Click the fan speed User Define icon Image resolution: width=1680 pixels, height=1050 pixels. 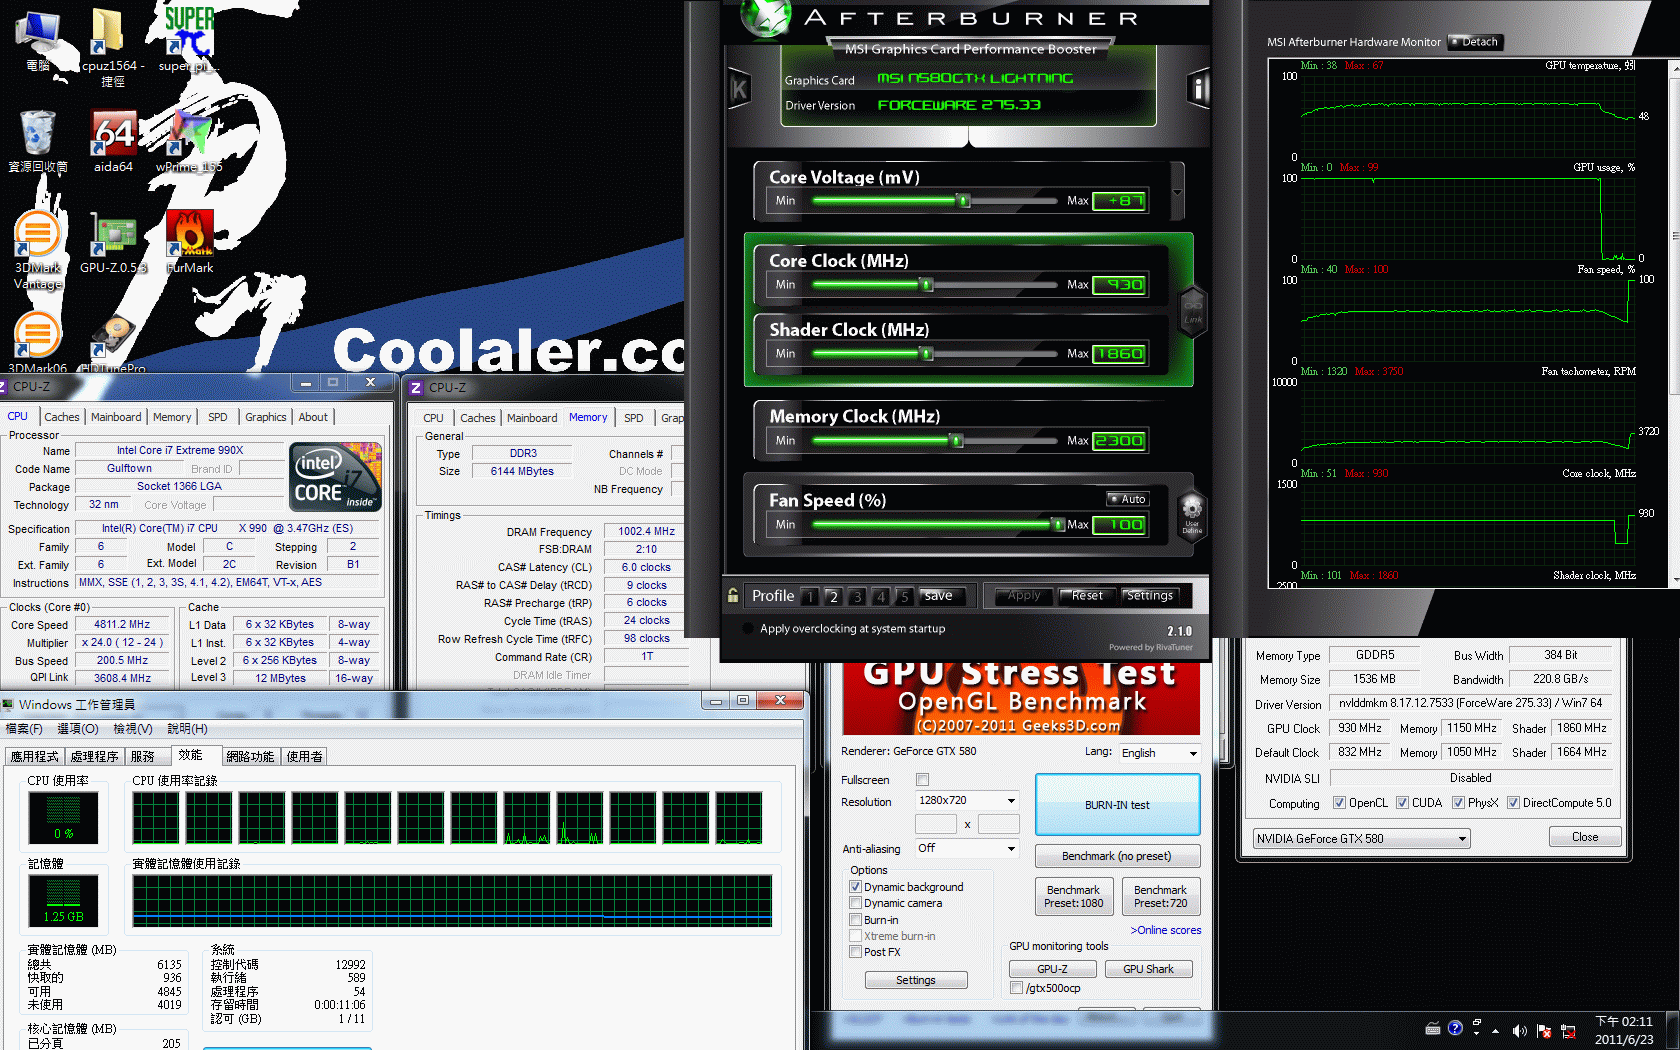coord(1191,512)
